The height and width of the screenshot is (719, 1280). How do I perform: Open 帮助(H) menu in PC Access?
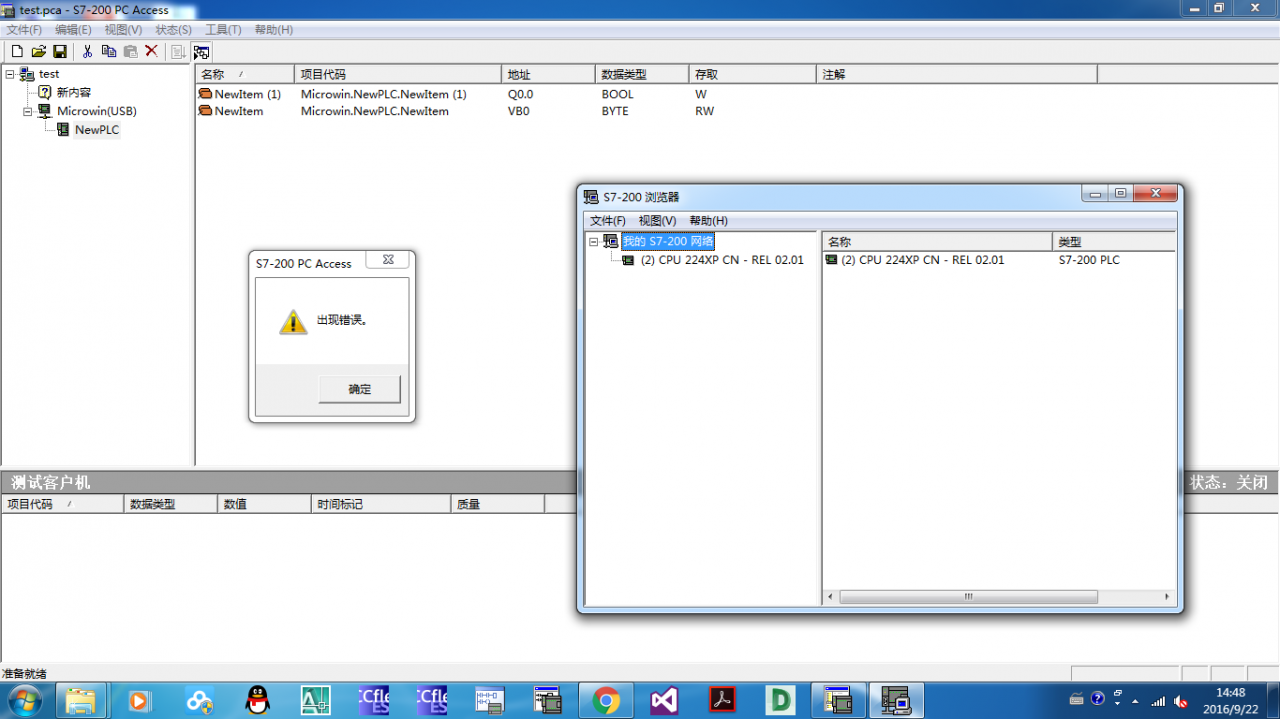click(x=274, y=30)
